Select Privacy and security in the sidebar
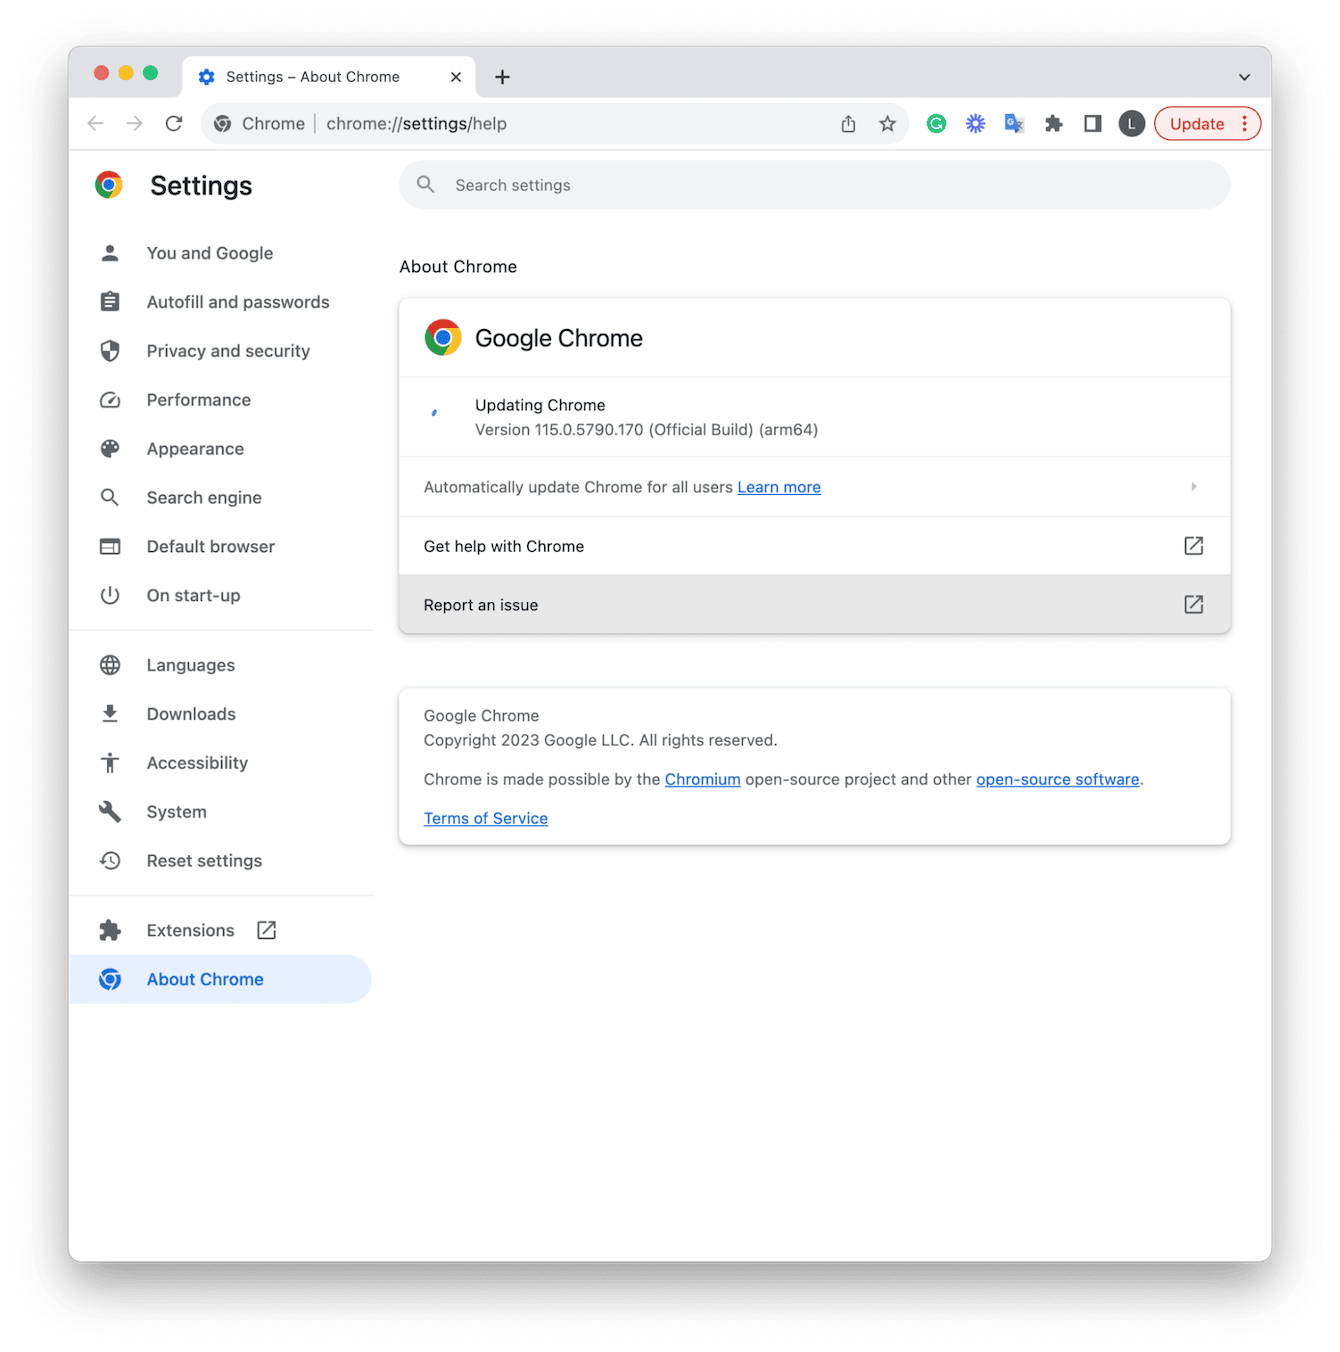This screenshot has height=1352, width=1340. (227, 351)
